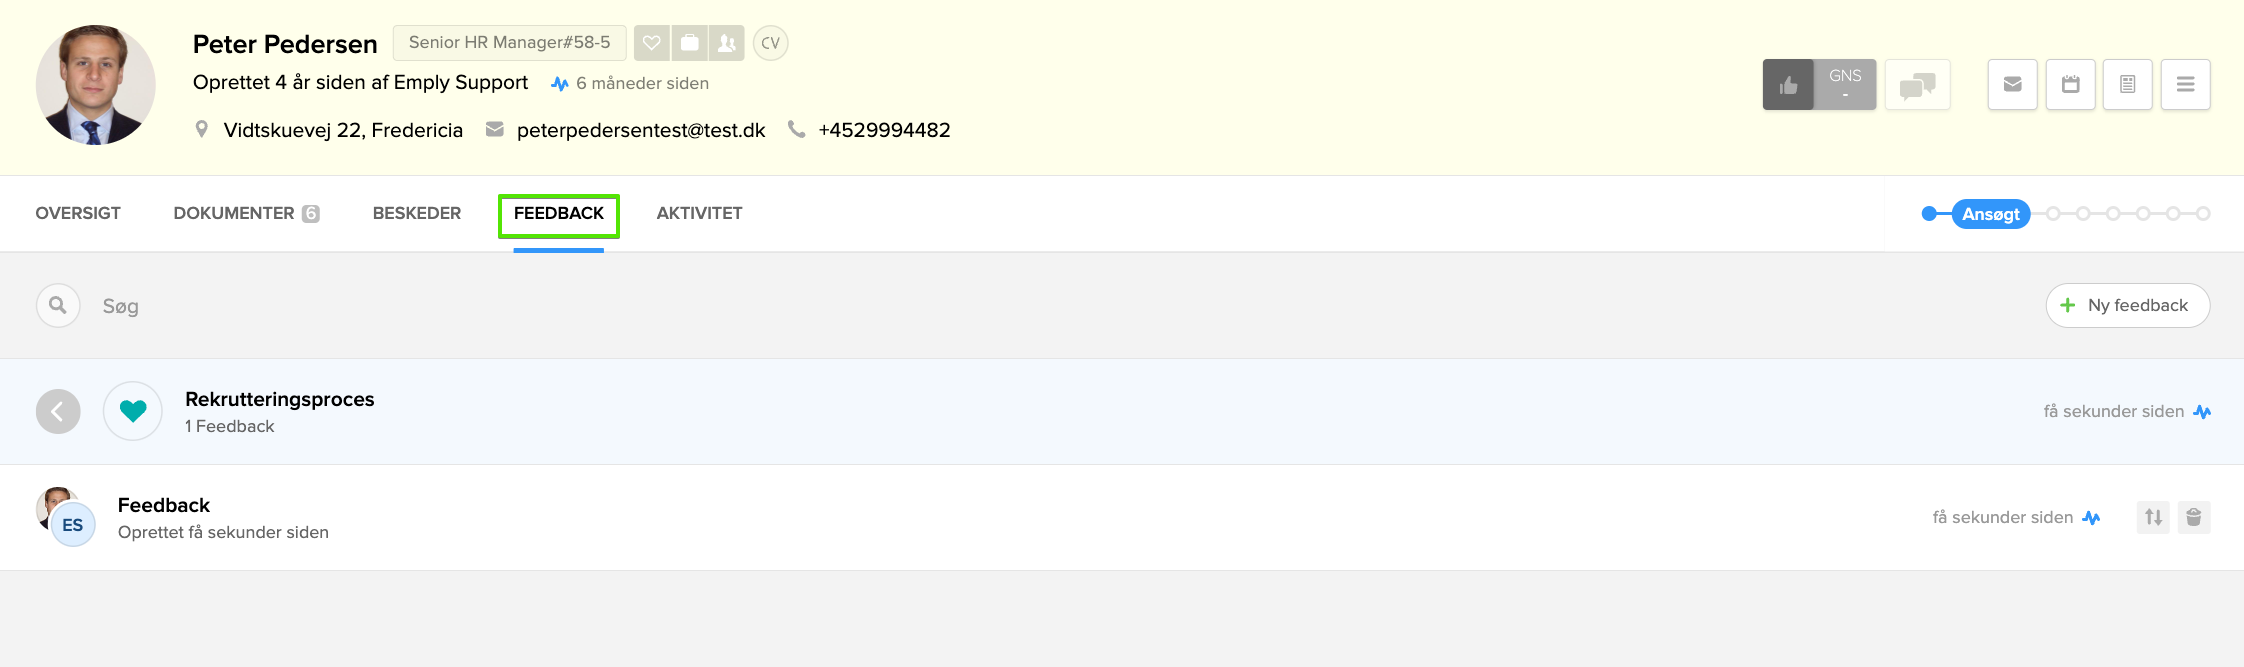
Task: Open the Aktivitet tab
Action: coord(699,213)
